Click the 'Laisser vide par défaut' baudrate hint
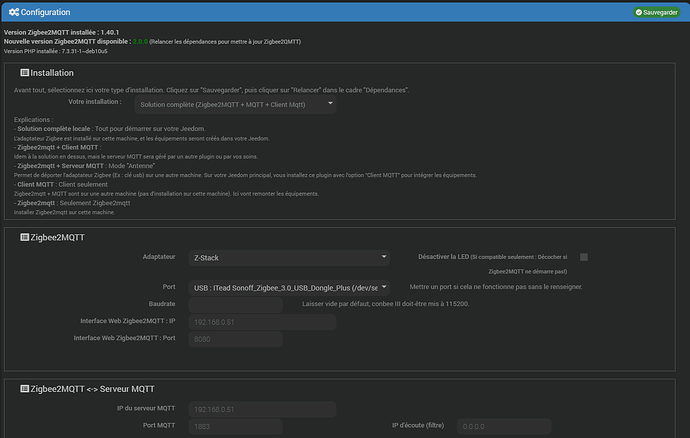The width and height of the screenshot is (690, 438). click(x=385, y=304)
